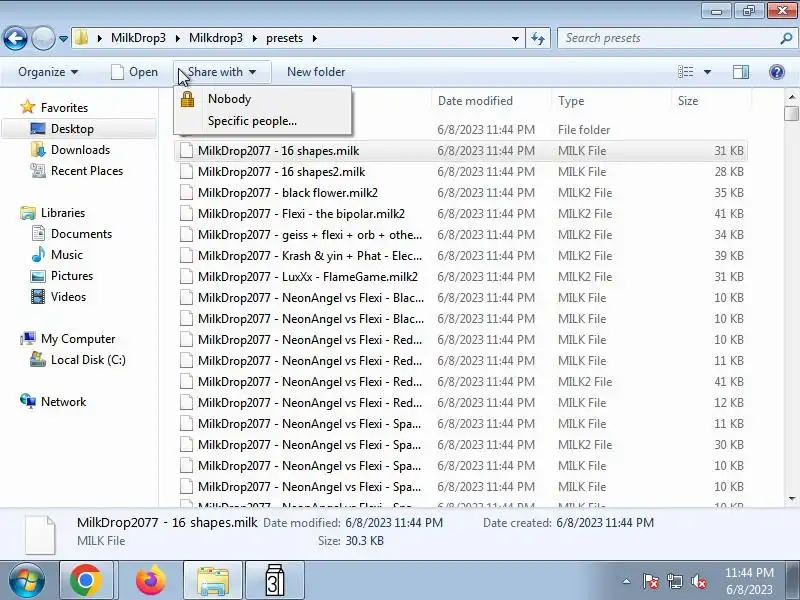Select MilkDrop3 in the address breadcrumb
The image size is (800, 600).
pos(138,38)
